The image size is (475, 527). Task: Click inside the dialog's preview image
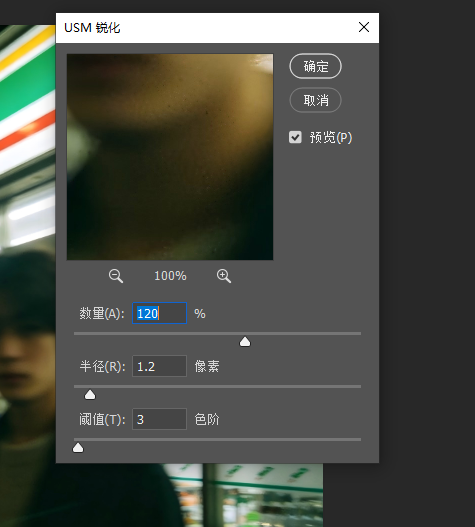point(170,157)
